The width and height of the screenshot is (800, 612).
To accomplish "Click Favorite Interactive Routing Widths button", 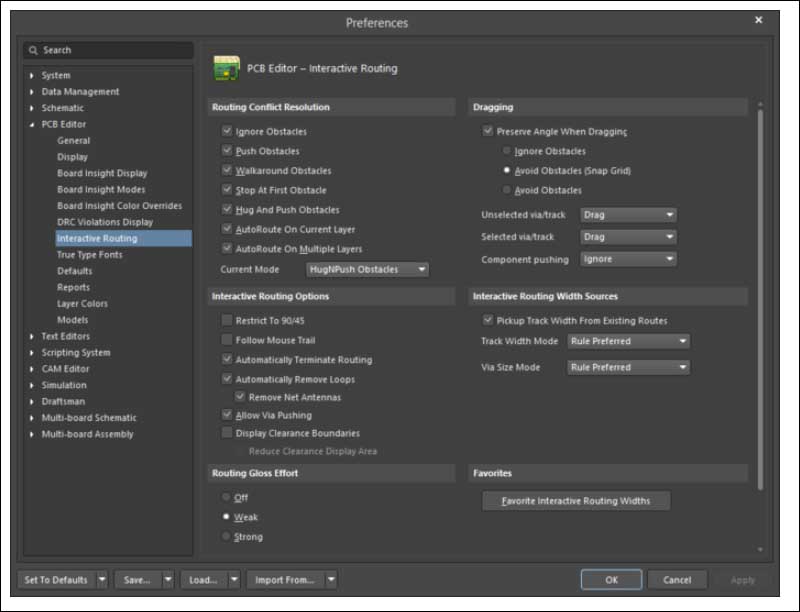I will tap(576, 501).
